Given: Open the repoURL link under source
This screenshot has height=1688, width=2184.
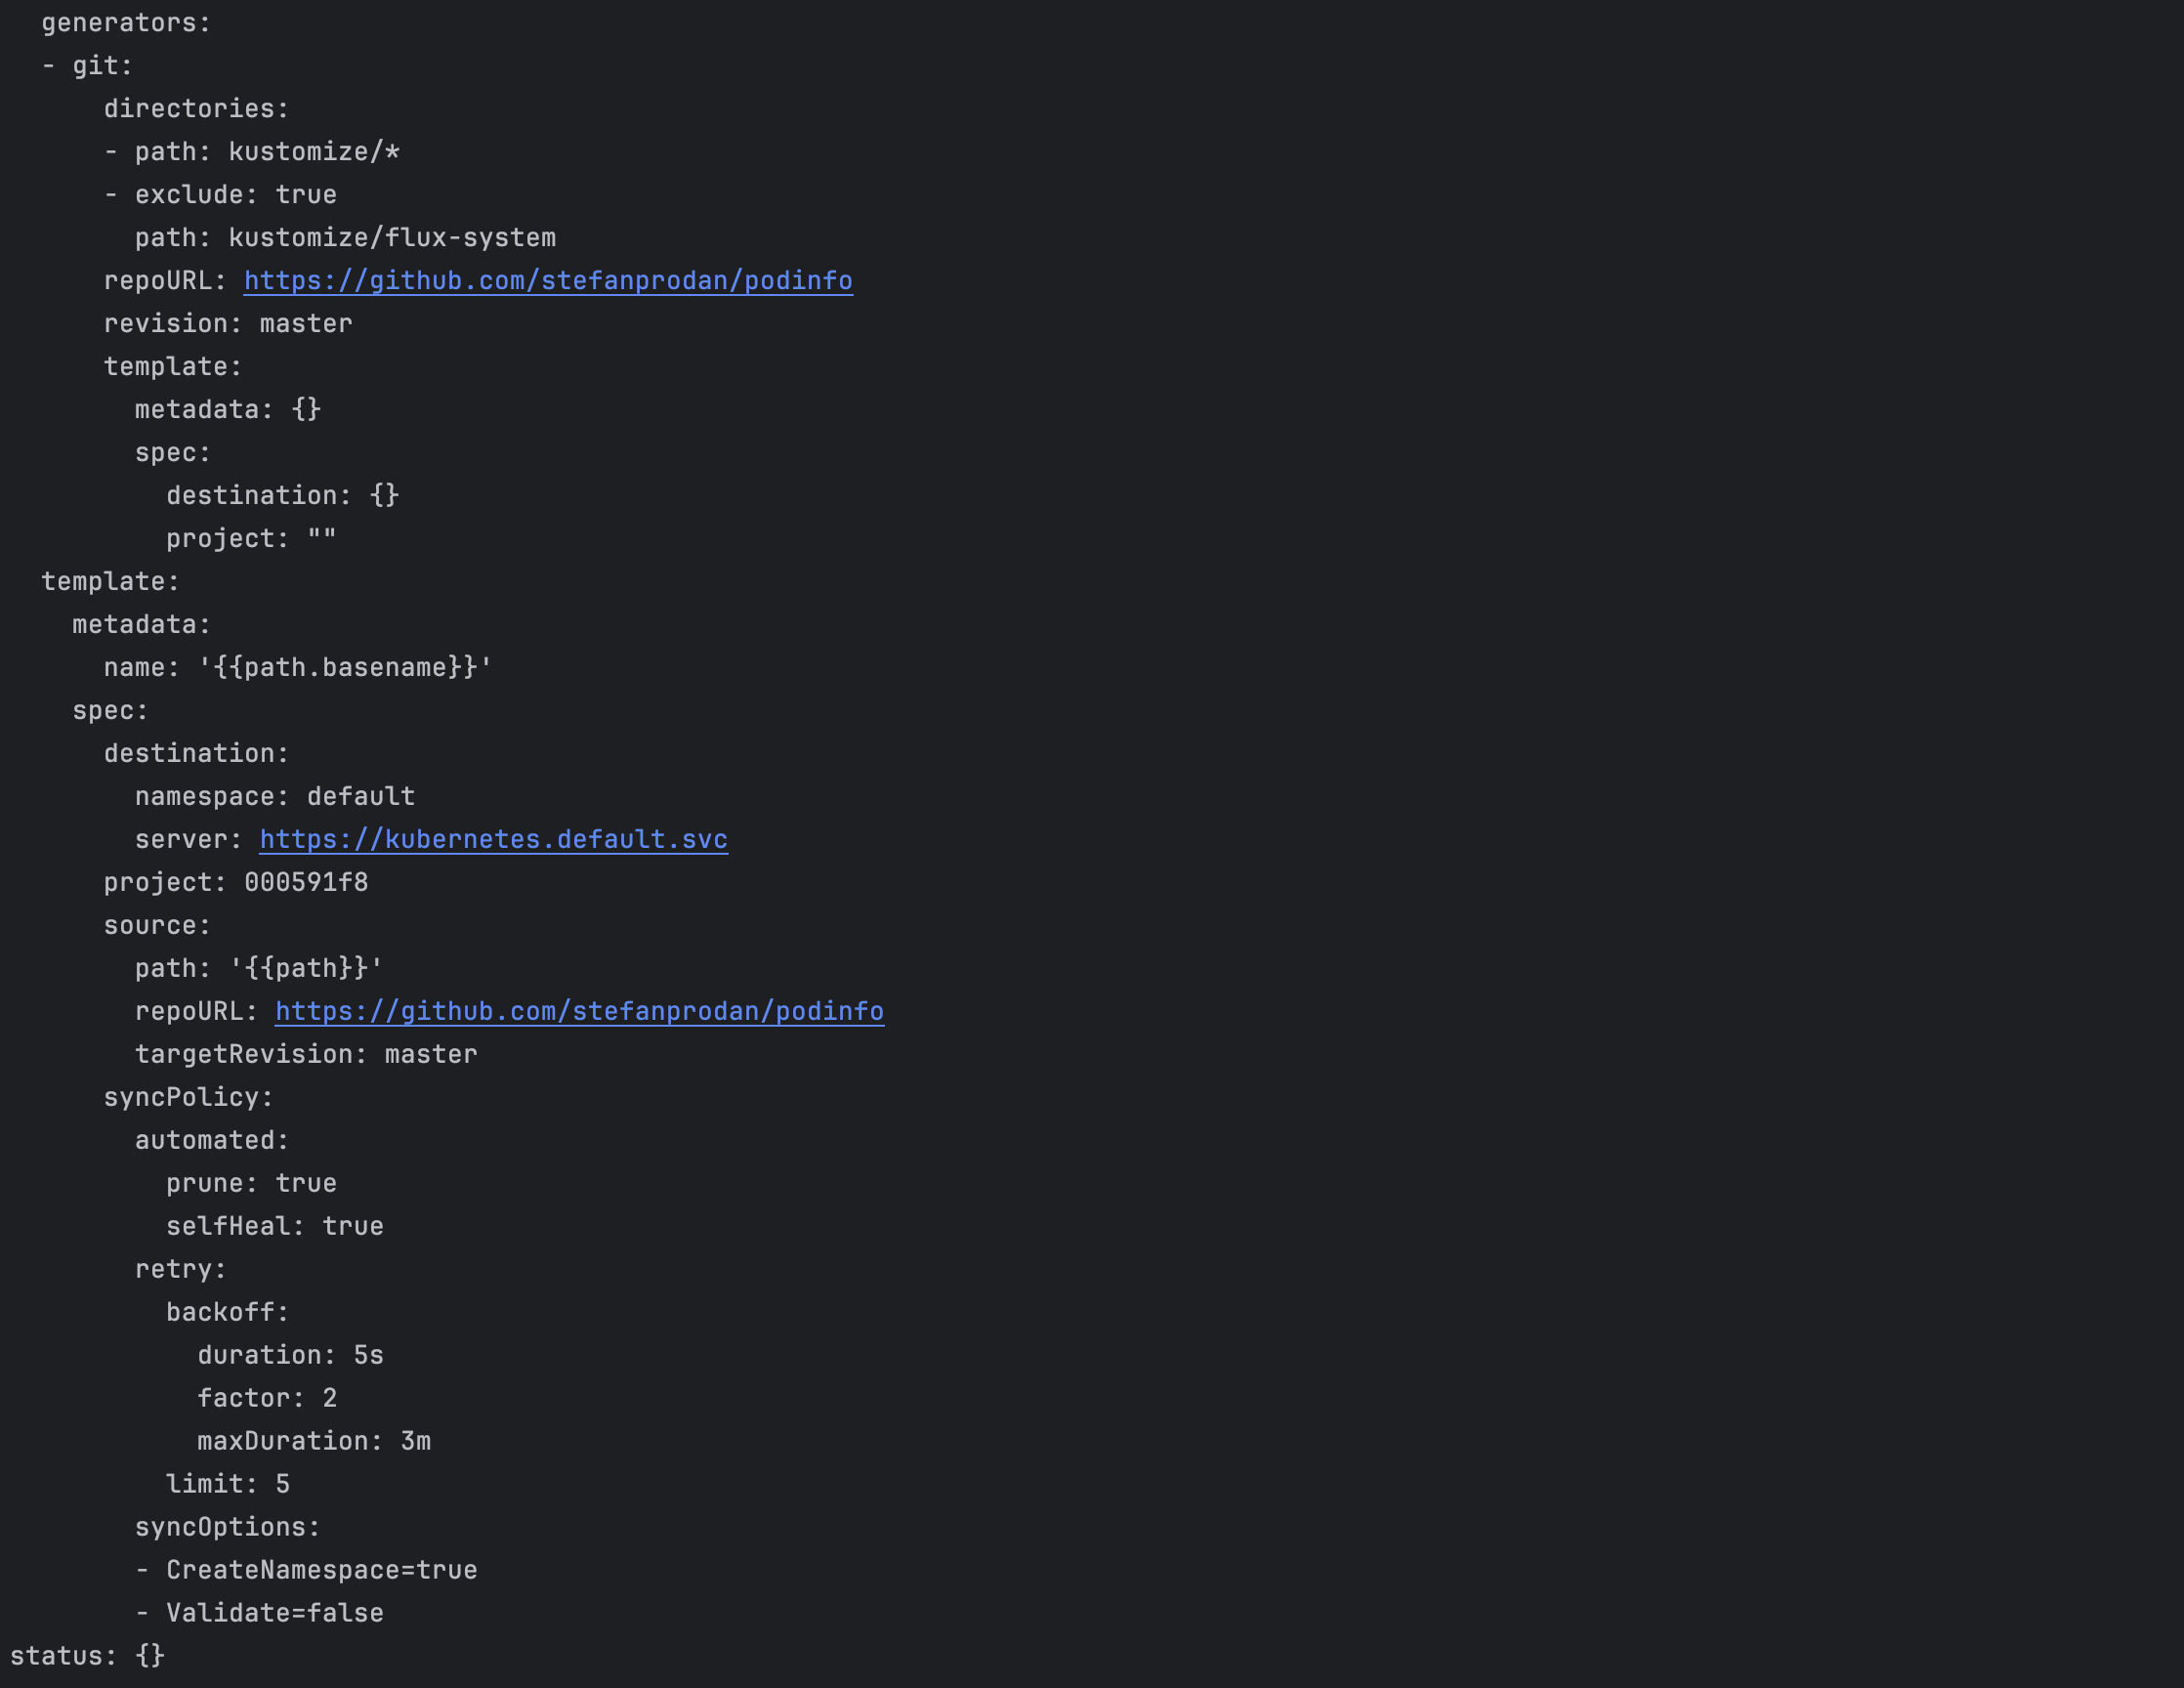Looking at the screenshot, I should [579, 1012].
